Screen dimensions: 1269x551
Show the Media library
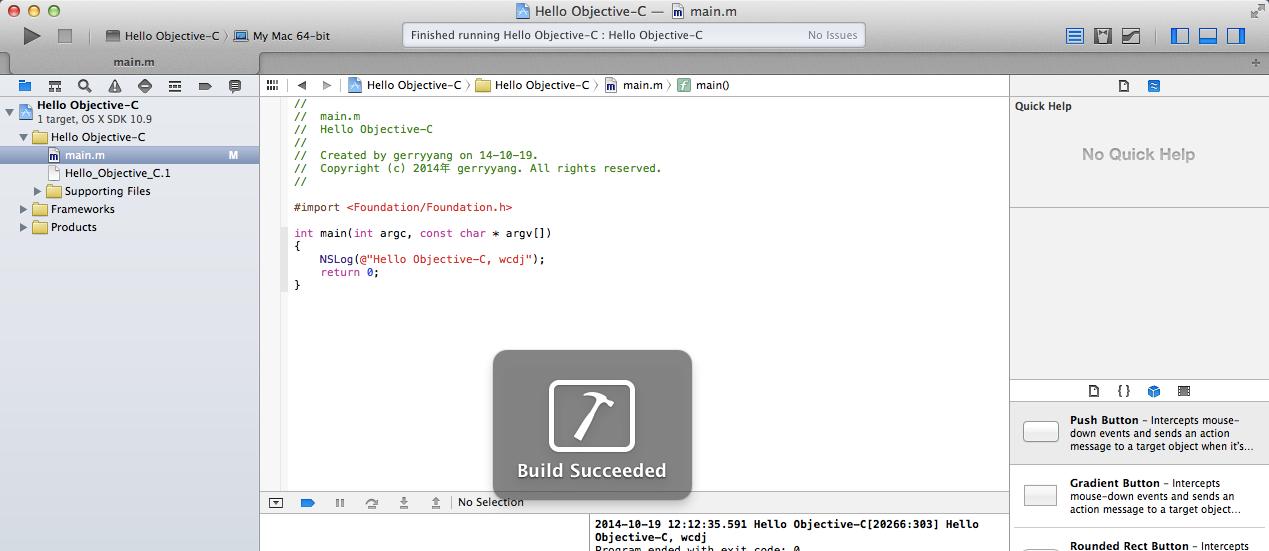click(1184, 391)
